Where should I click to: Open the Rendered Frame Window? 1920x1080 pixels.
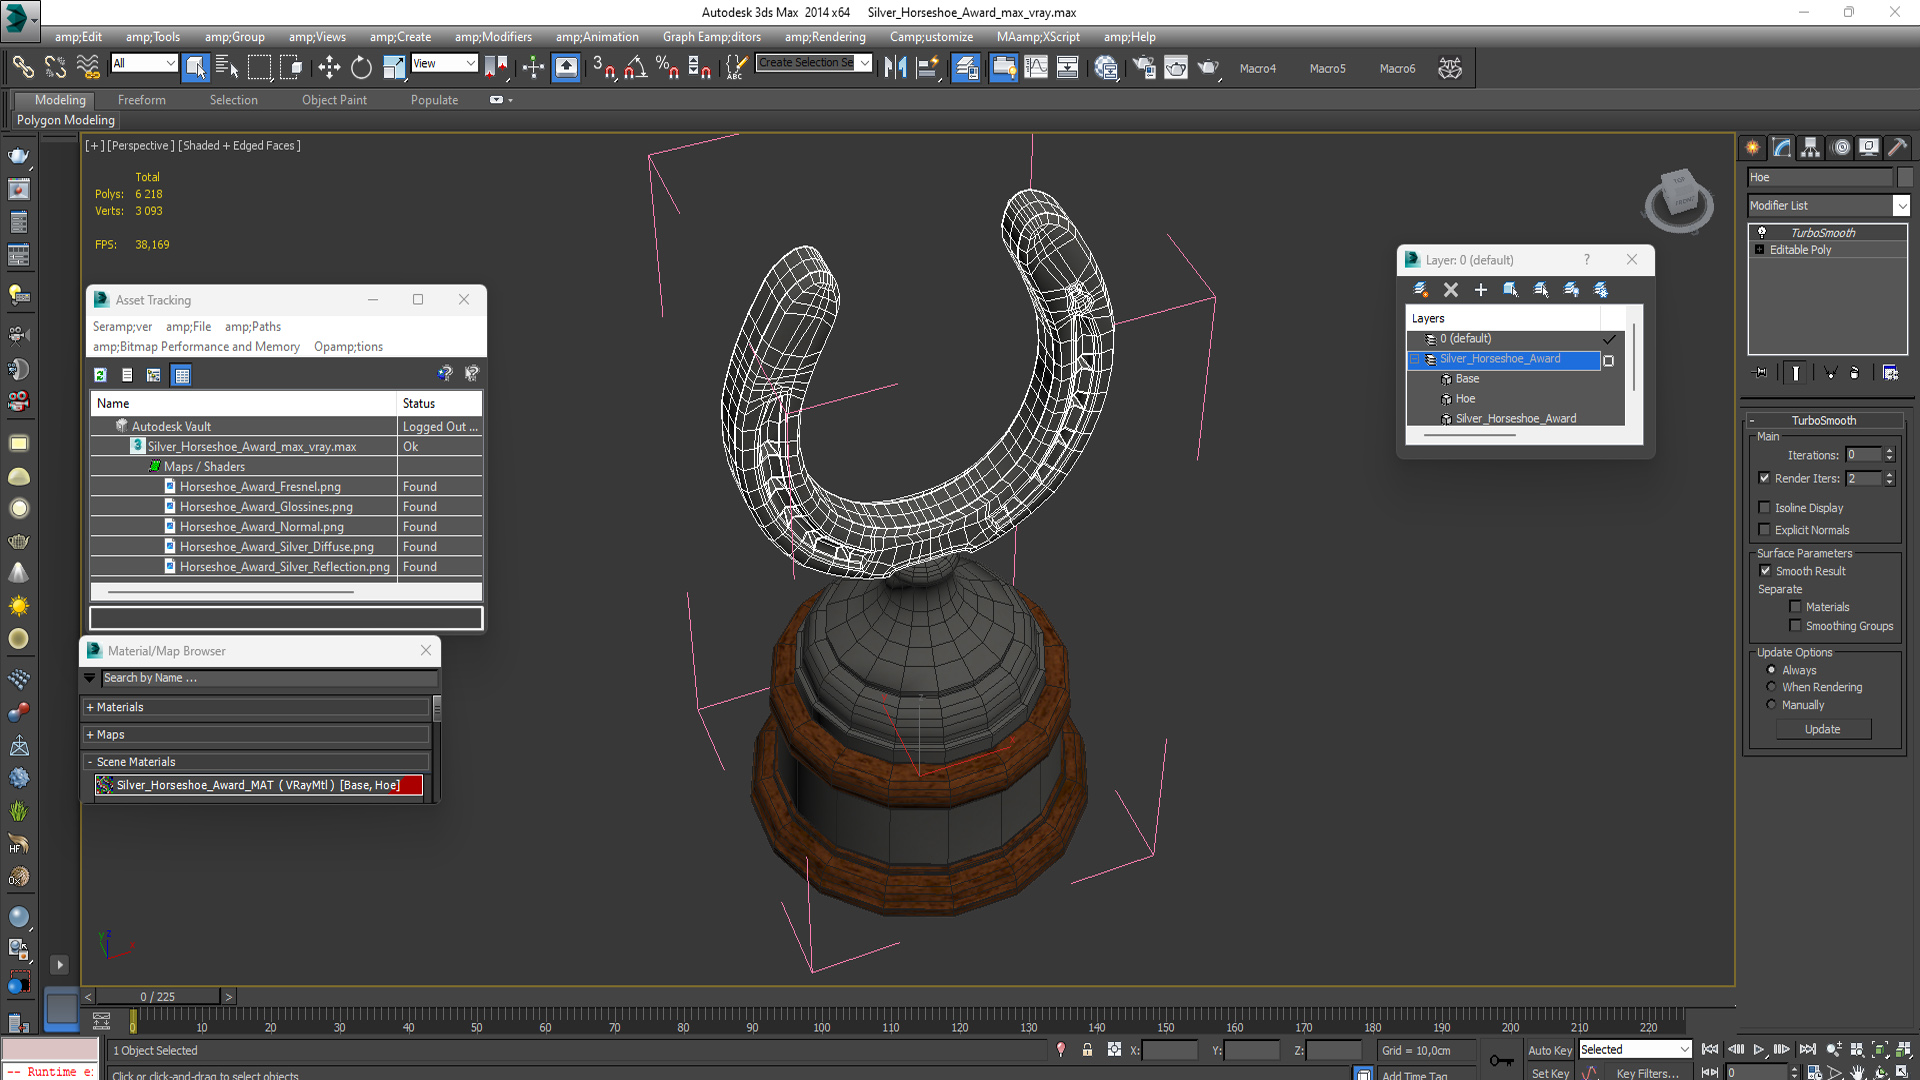coord(1176,67)
